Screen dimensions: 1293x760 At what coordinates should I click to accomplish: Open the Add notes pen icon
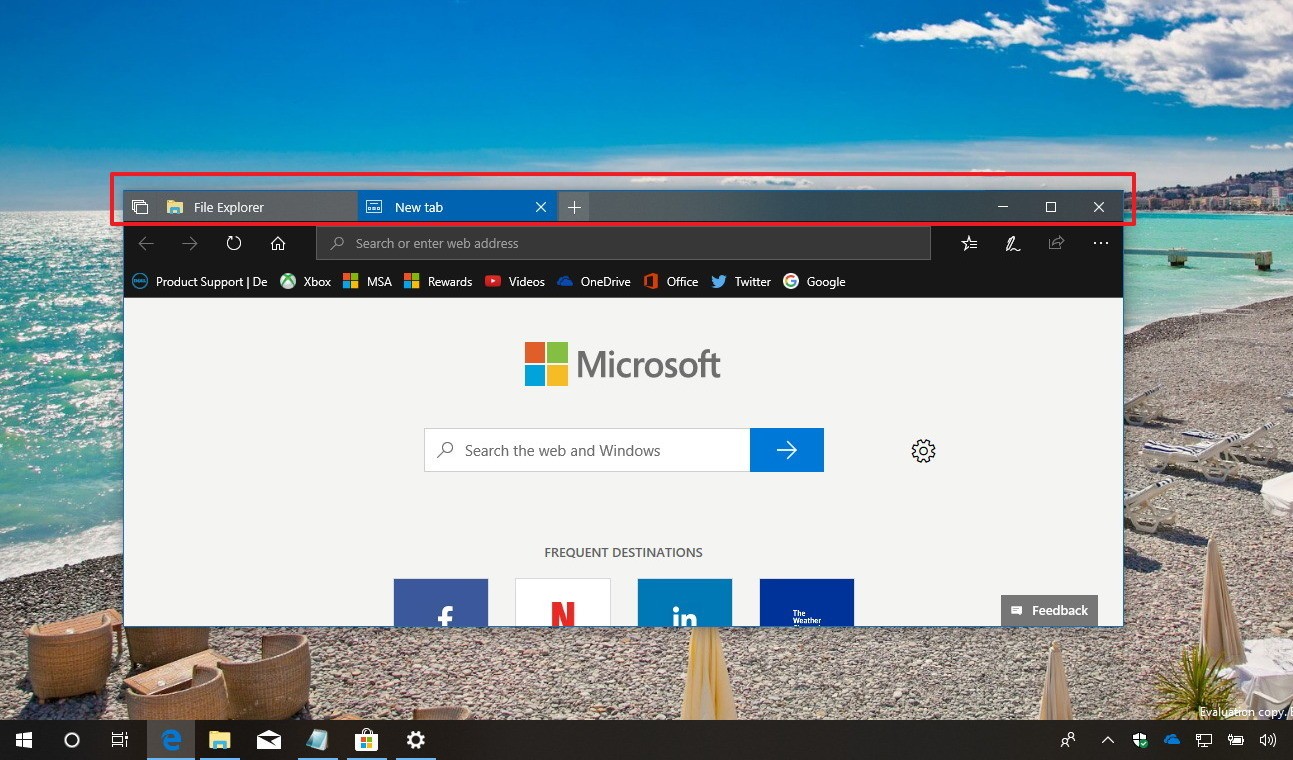(x=1013, y=243)
